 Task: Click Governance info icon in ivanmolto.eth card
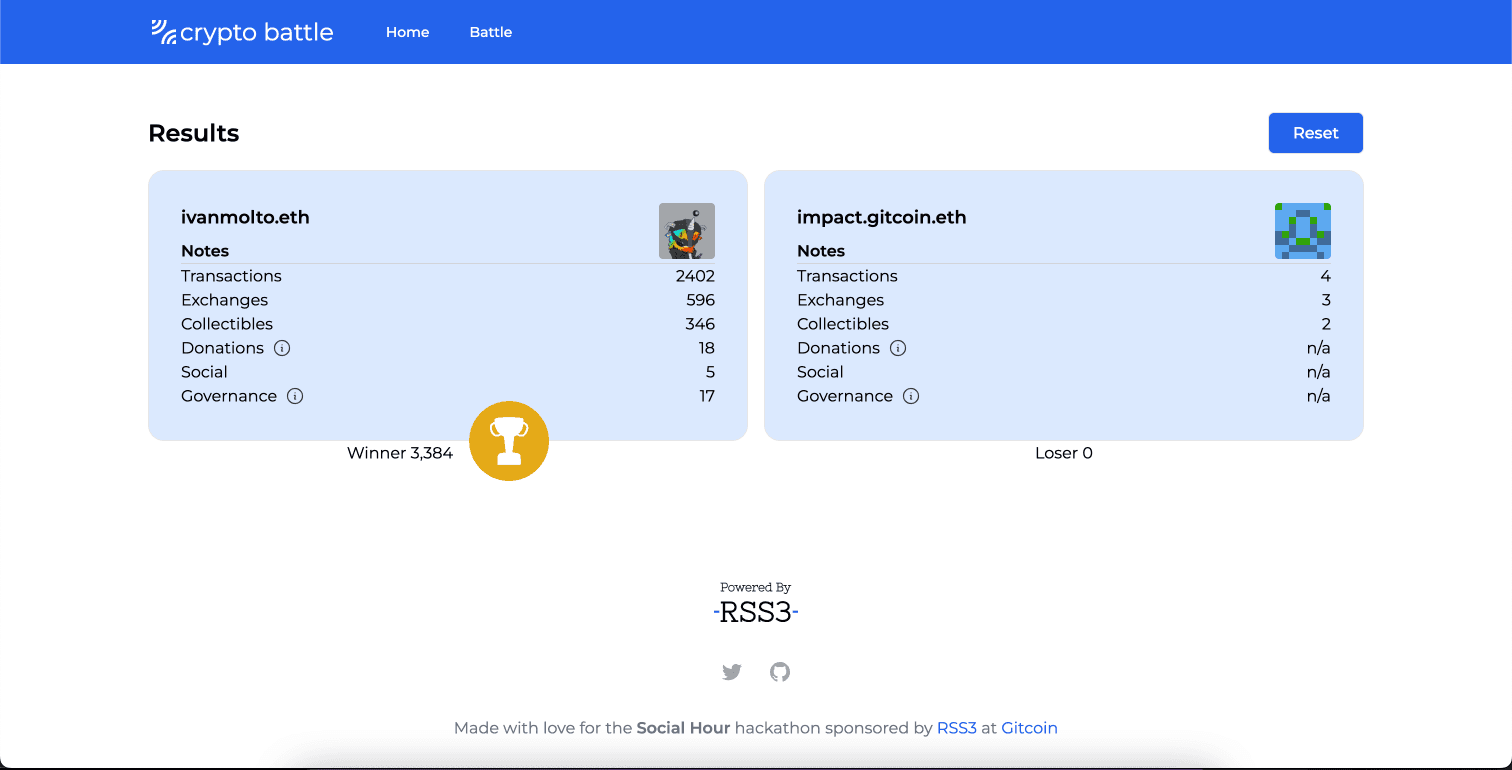(295, 396)
